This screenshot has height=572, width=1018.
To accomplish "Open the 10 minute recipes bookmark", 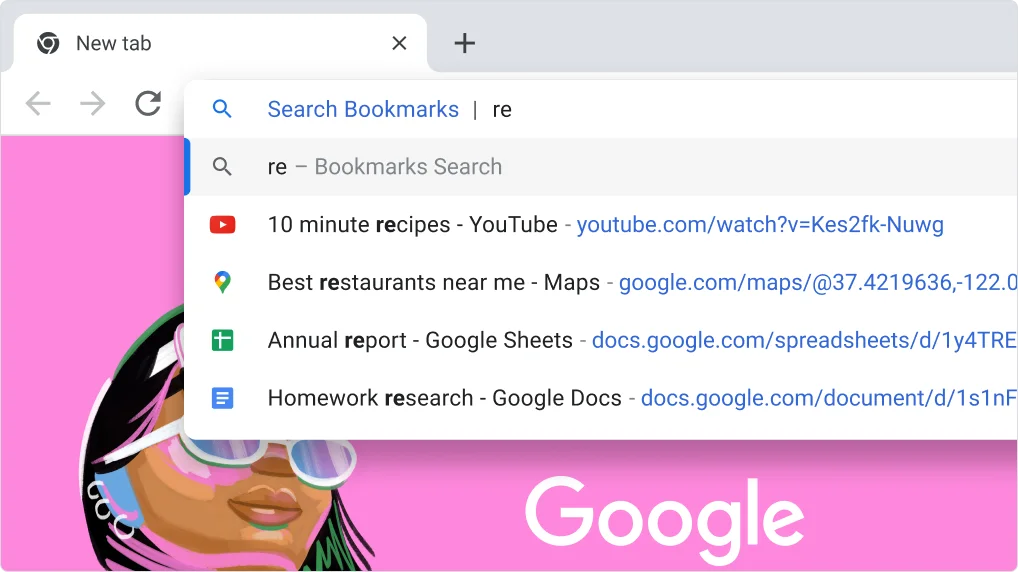I will (x=601, y=225).
